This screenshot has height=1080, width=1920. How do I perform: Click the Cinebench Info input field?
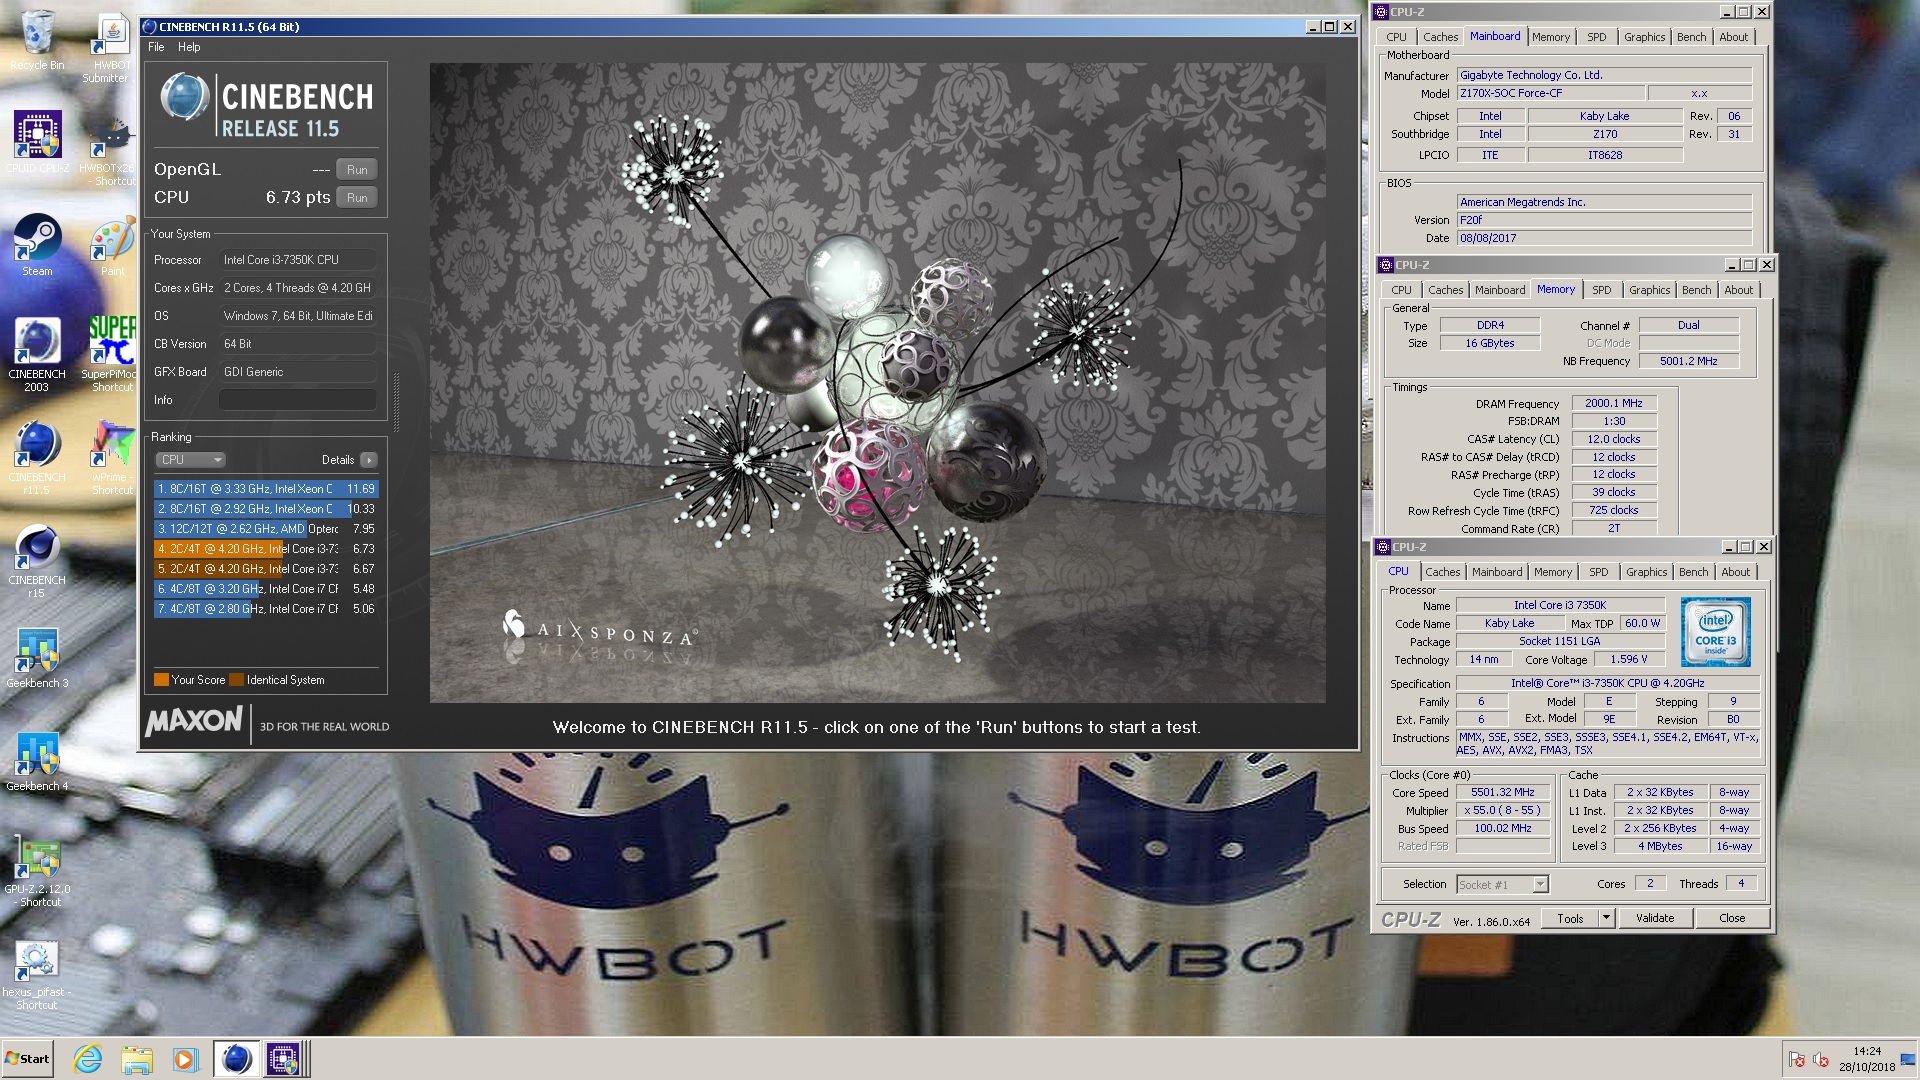pos(297,400)
